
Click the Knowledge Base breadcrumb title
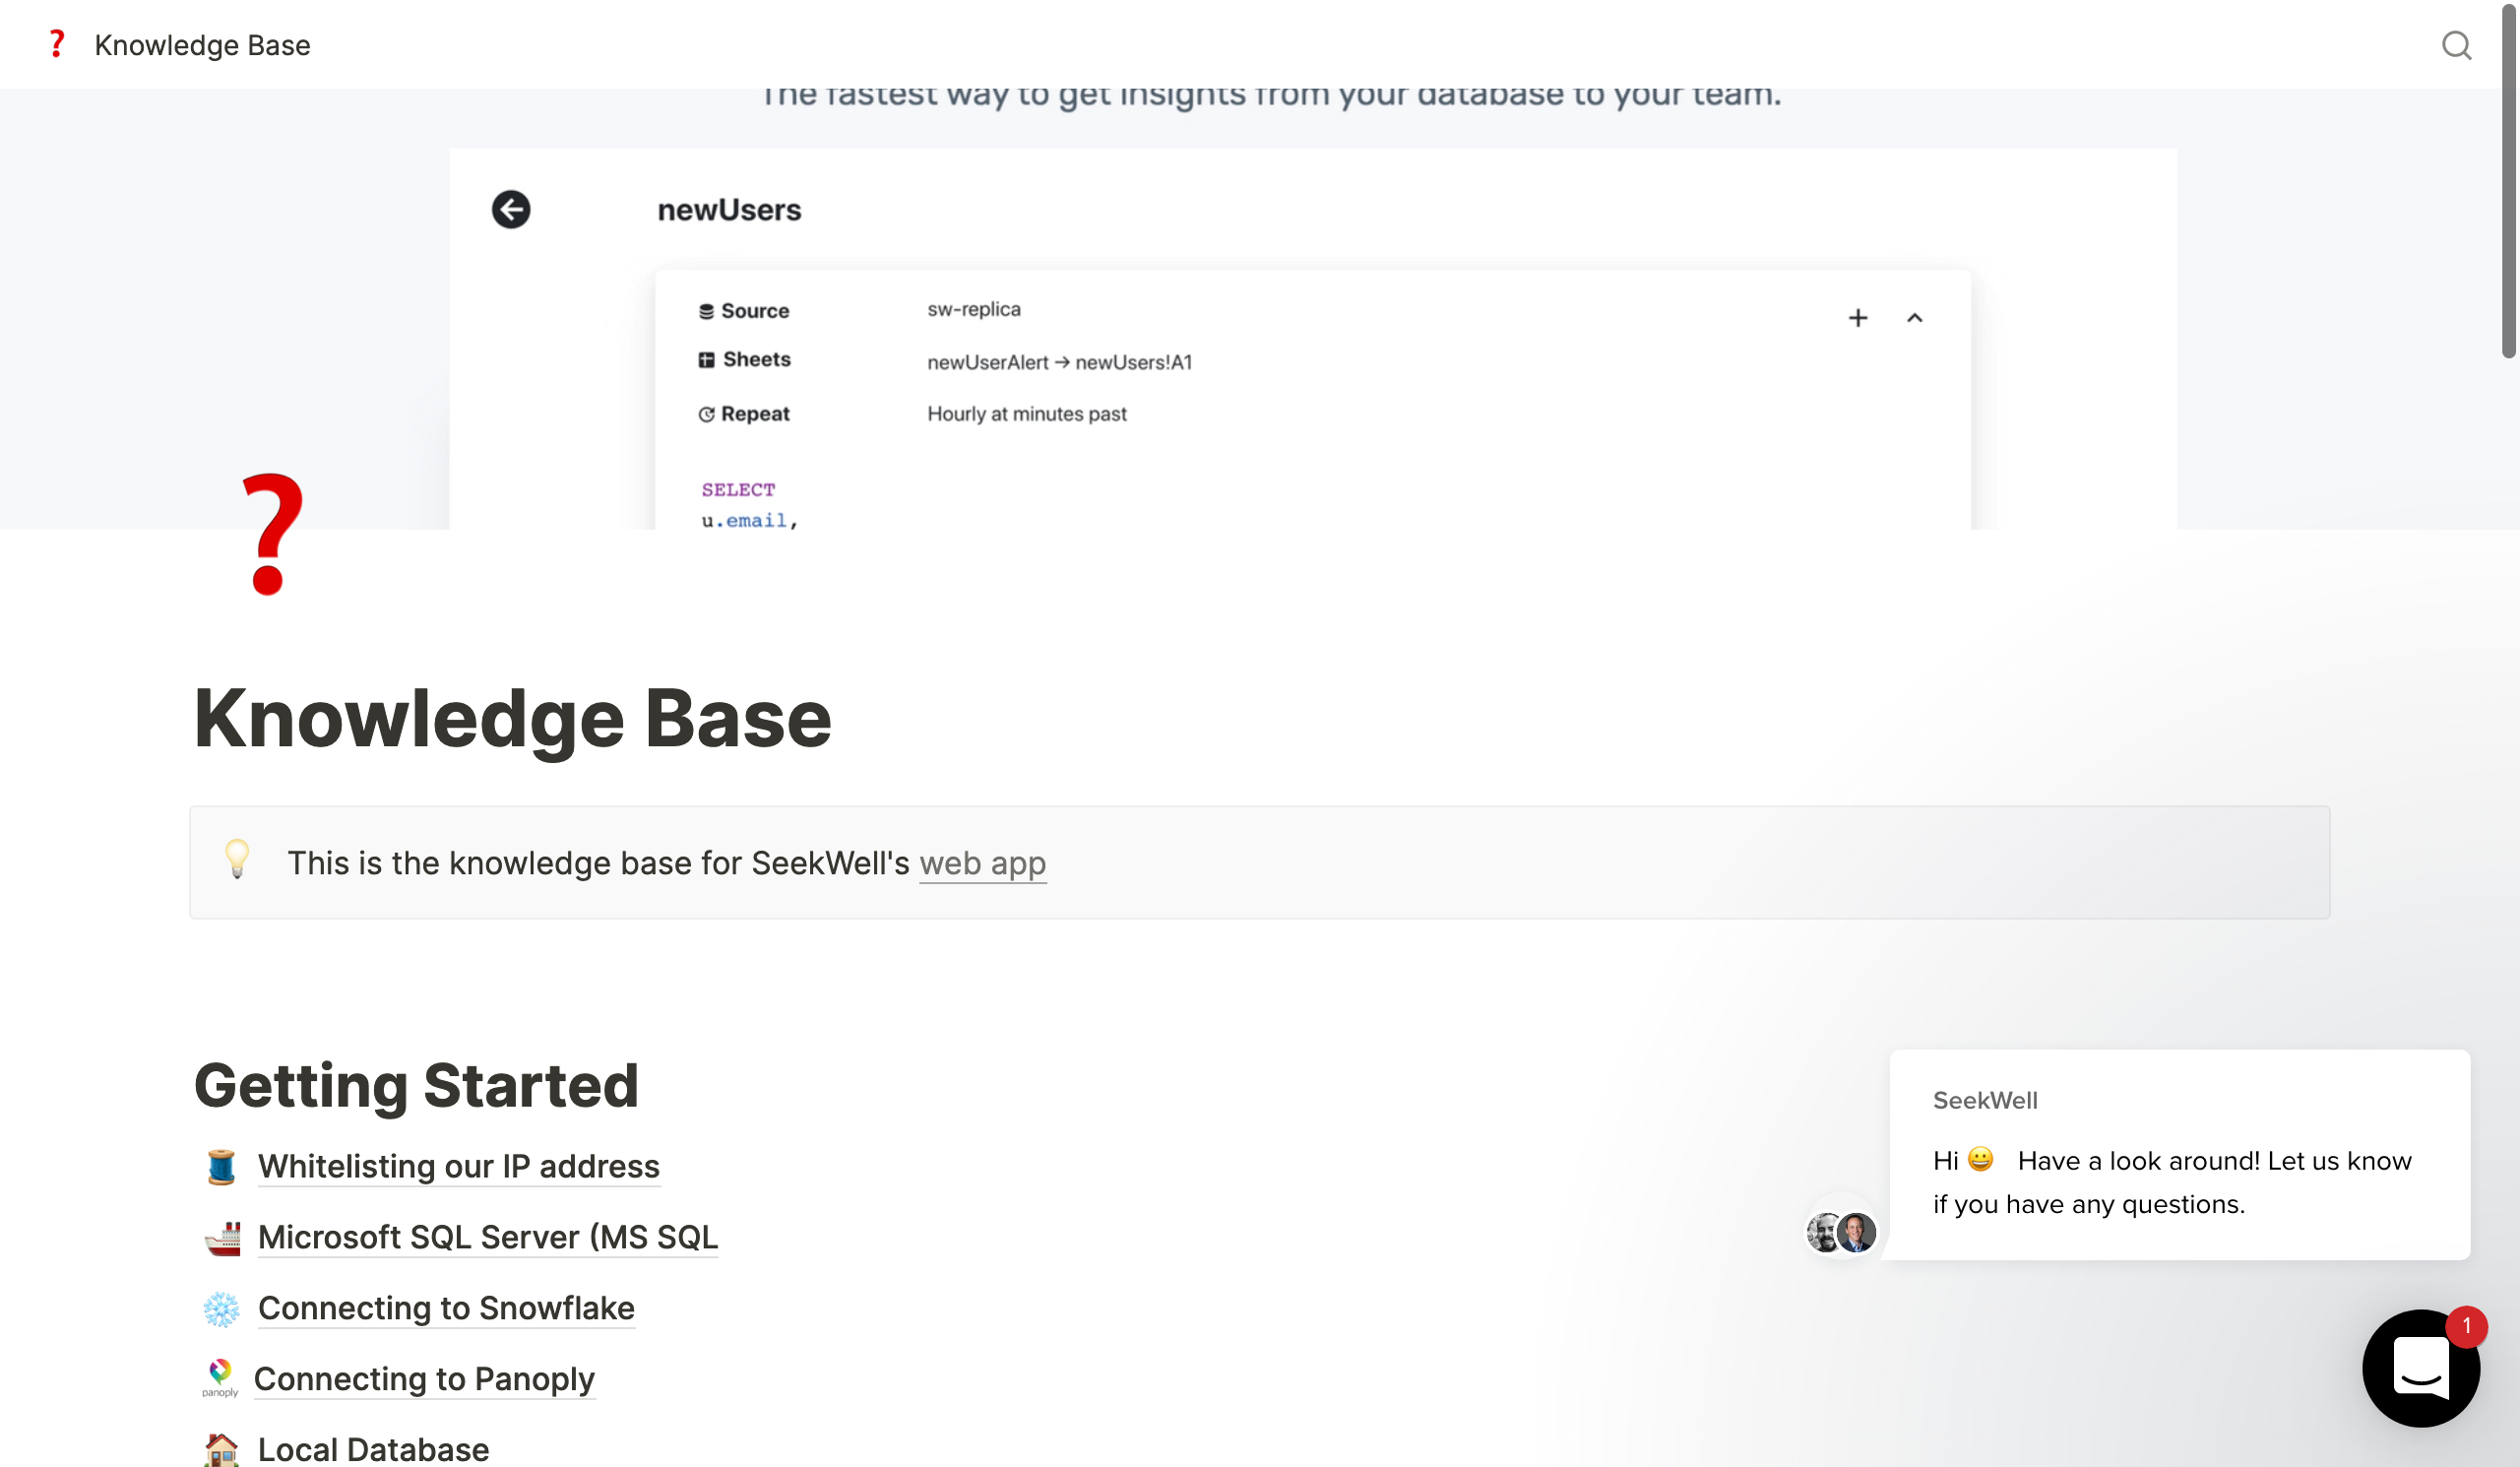pyautogui.click(x=202, y=45)
